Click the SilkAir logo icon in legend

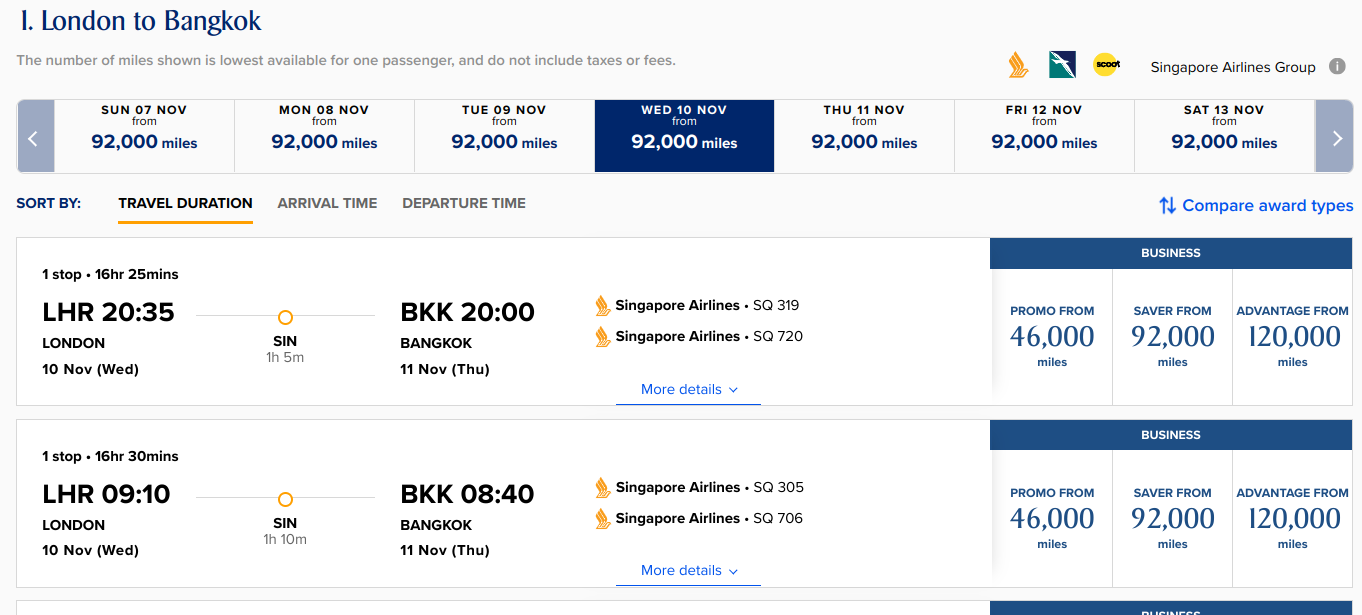(1062, 65)
